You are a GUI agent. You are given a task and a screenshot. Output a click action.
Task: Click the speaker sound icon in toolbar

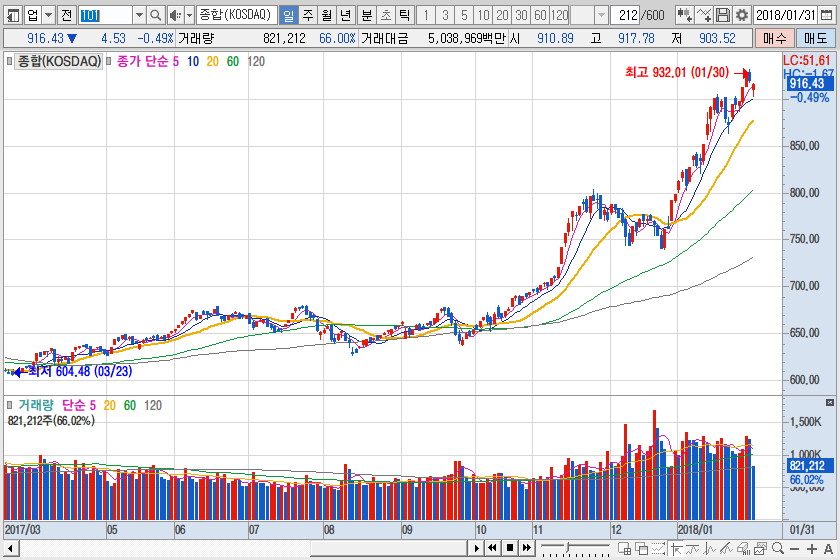(175, 15)
